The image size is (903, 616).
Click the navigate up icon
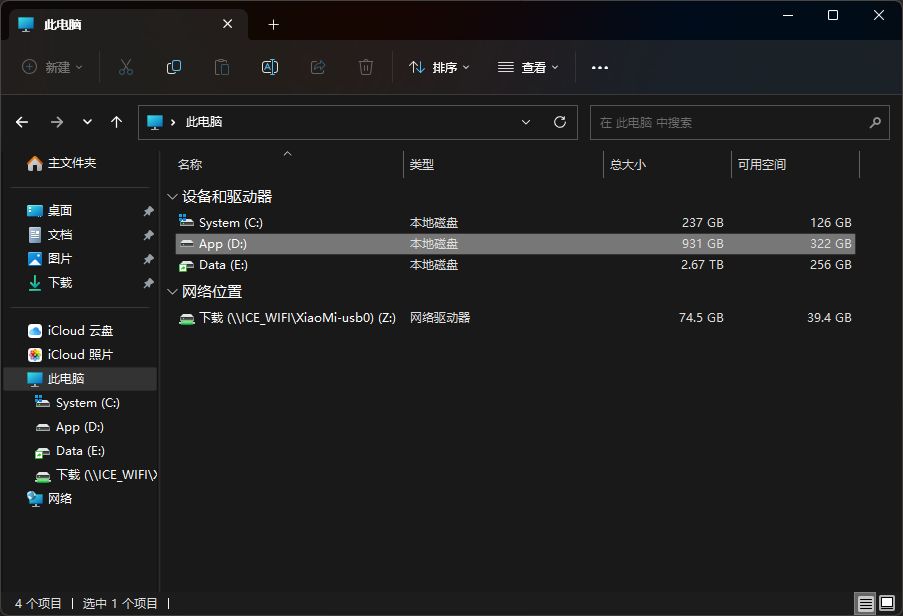[x=116, y=122]
